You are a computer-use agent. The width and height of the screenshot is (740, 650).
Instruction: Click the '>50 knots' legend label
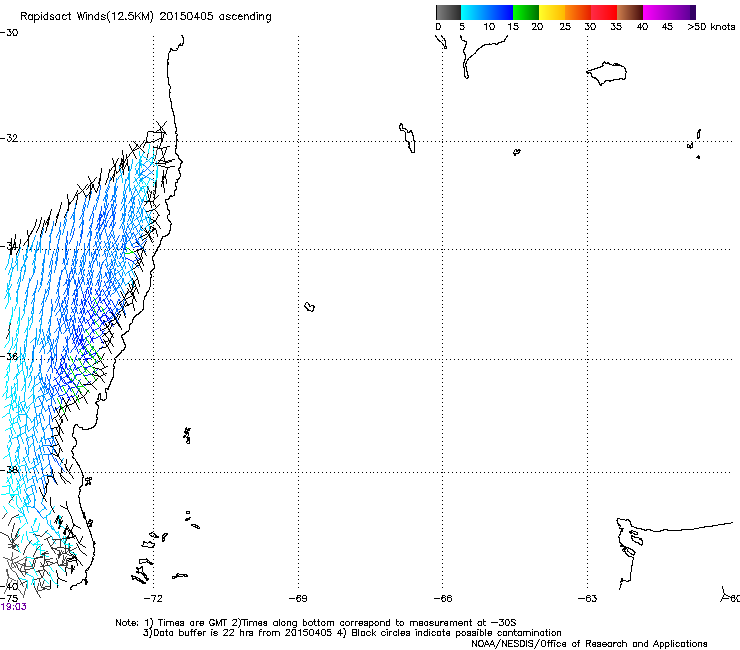point(711,27)
